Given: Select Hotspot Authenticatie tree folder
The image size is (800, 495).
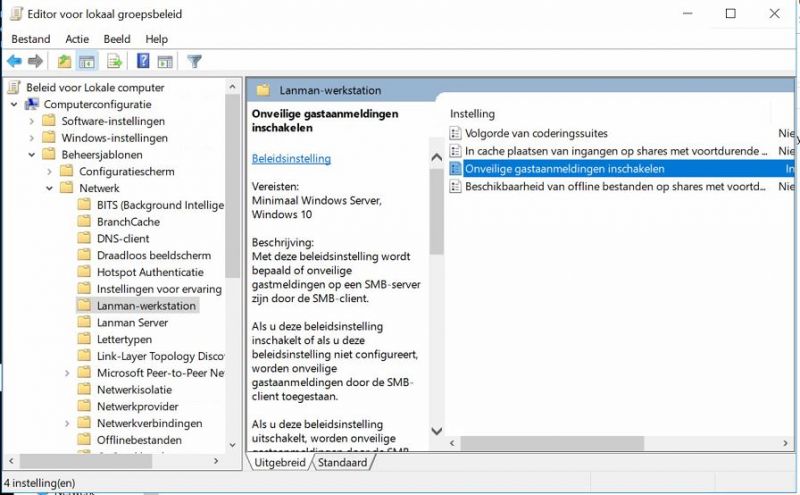Looking at the screenshot, I should pyautogui.click(x=150, y=272).
